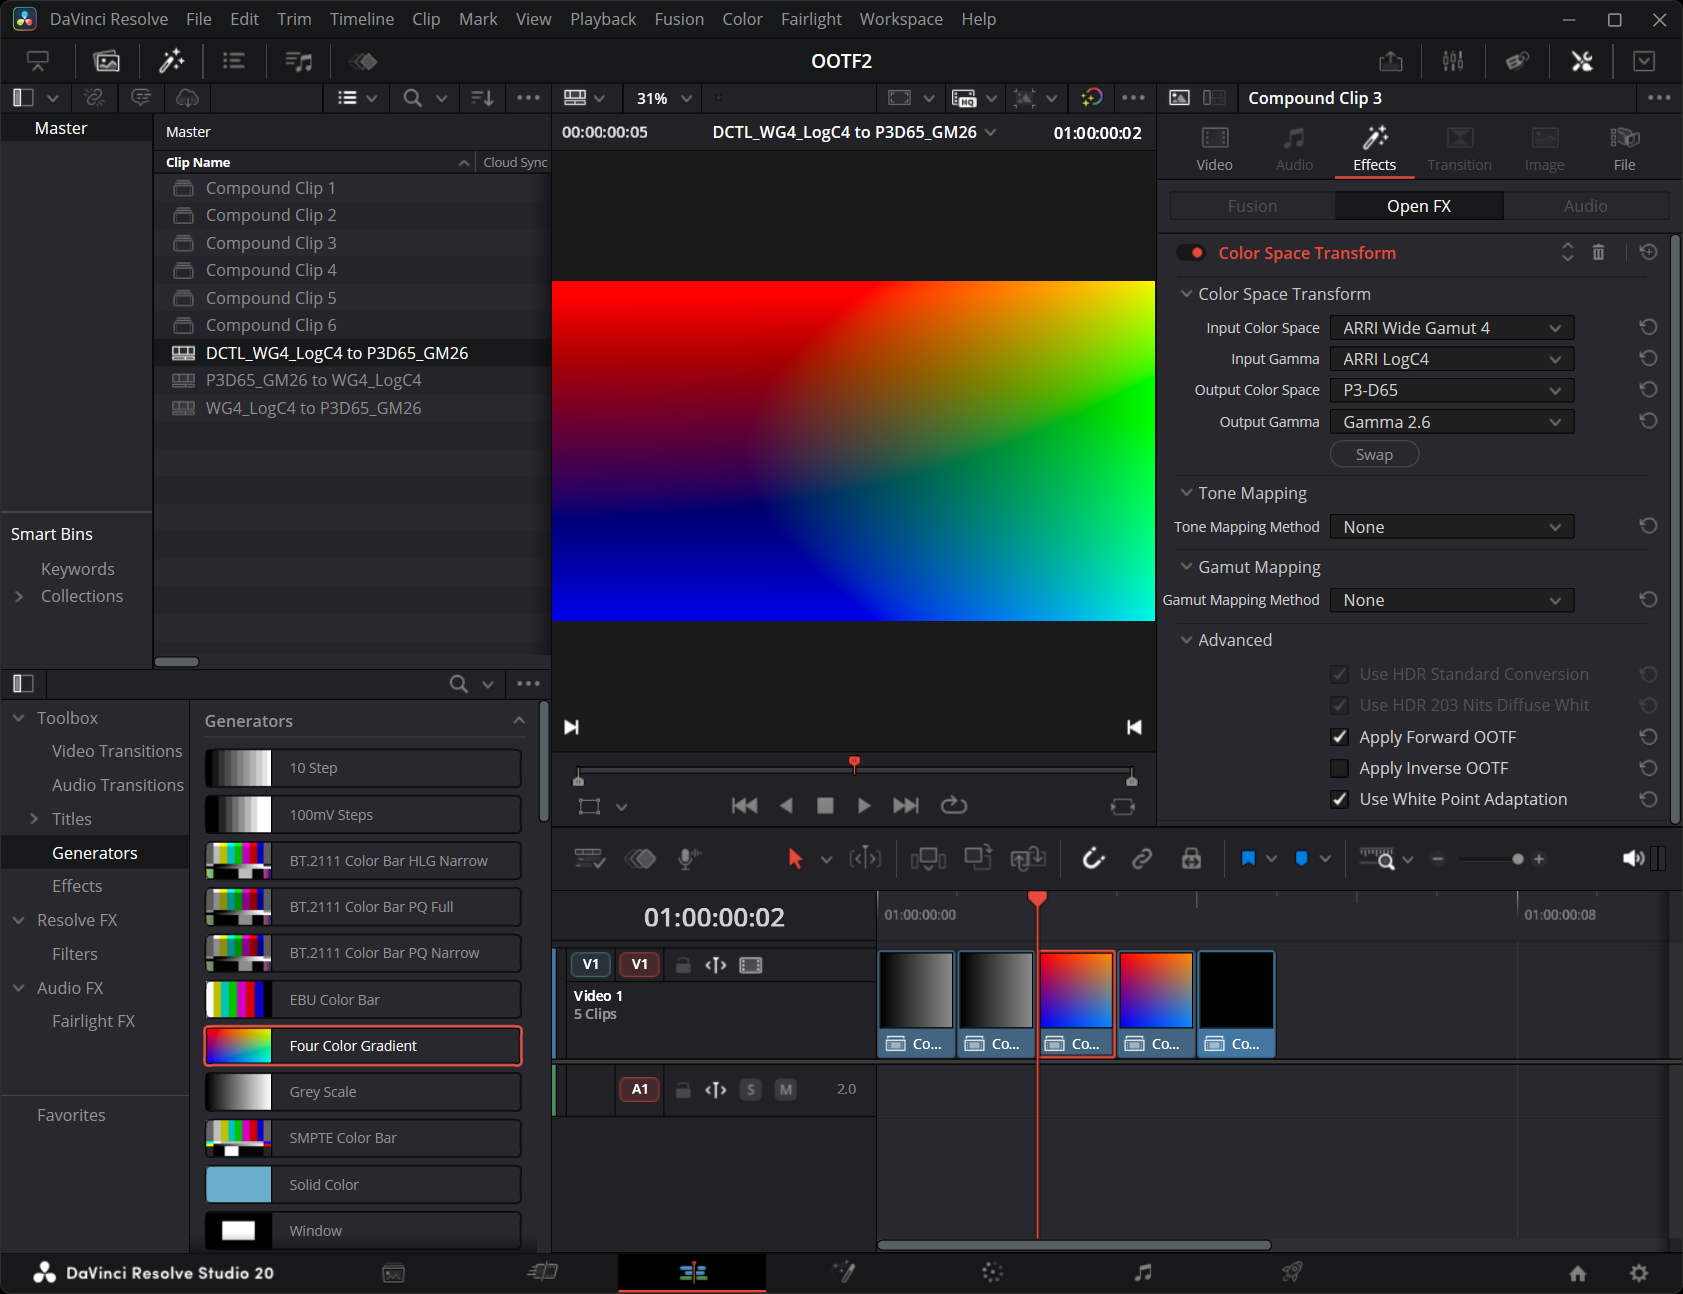
Task: Open the Output Gamma dropdown
Action: tap(1452, 422)
